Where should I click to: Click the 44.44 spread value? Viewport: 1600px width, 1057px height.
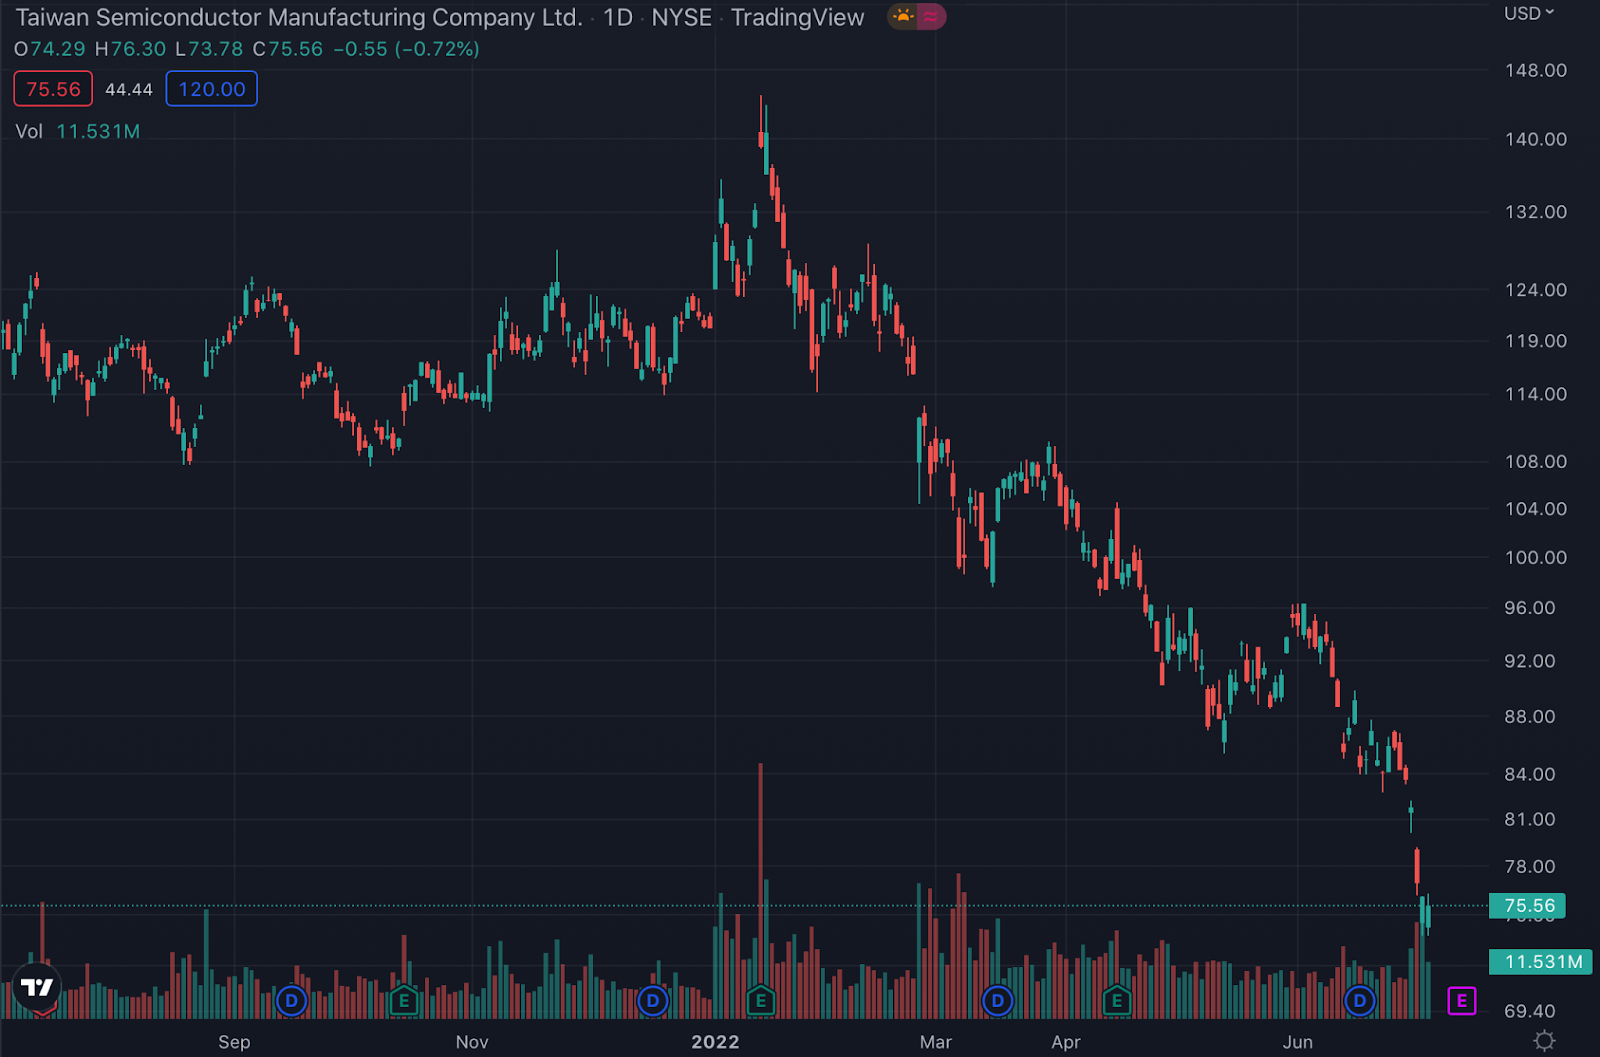(x=129, y=89)
